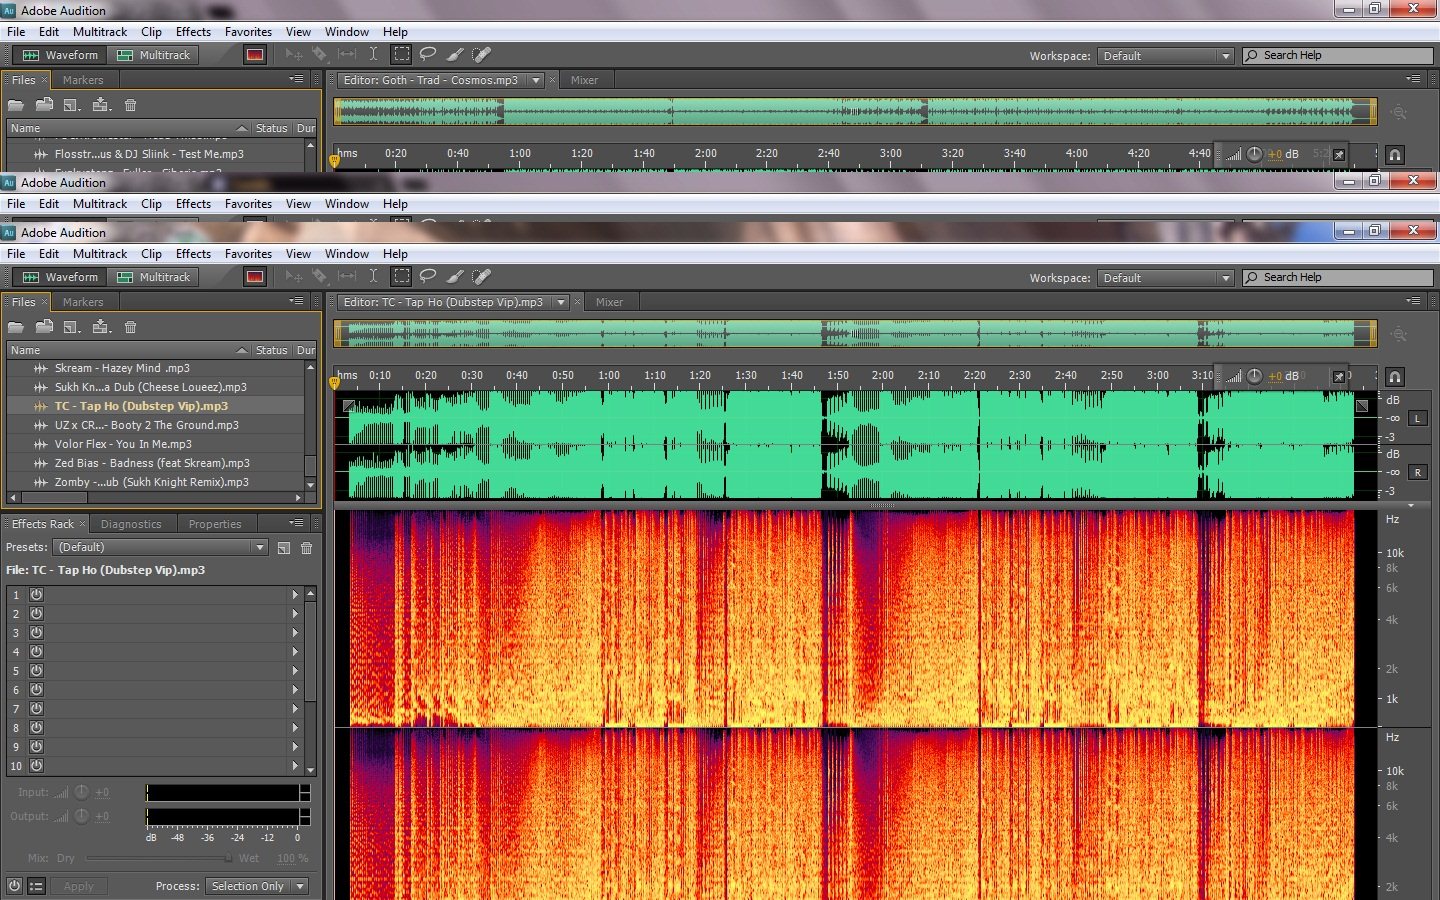Viewport: 1440px width, 900px height.
Task: Expand the effect list arrow for slot 3
Action: [295, 633]
